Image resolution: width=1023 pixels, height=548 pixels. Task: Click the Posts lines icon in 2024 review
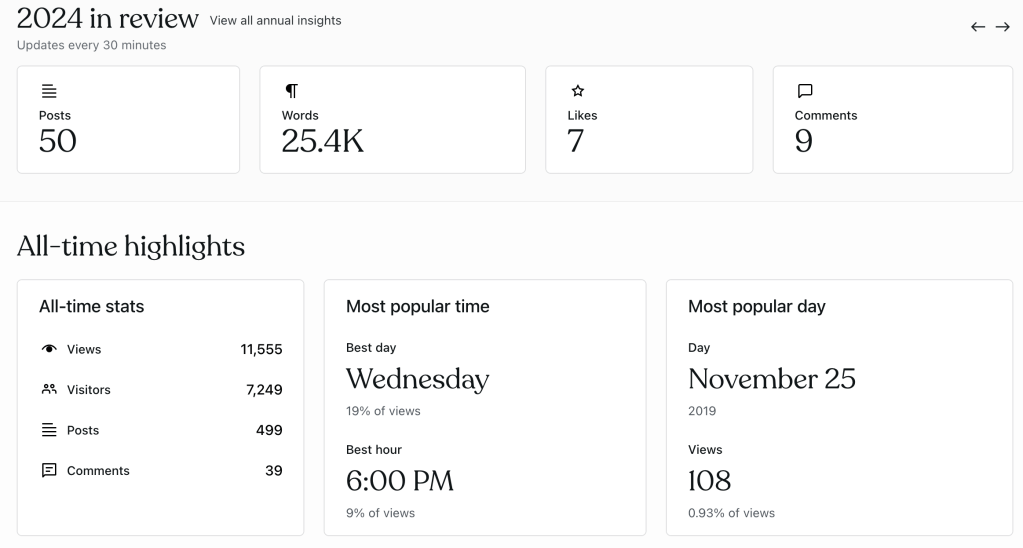pyautogui.click(x=49, y=91)
